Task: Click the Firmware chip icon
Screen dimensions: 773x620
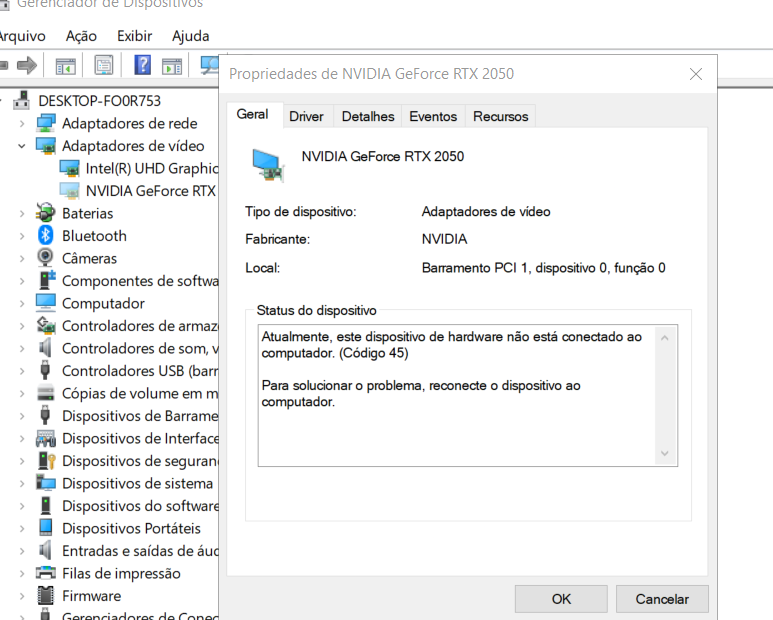Action: point(45,595)
